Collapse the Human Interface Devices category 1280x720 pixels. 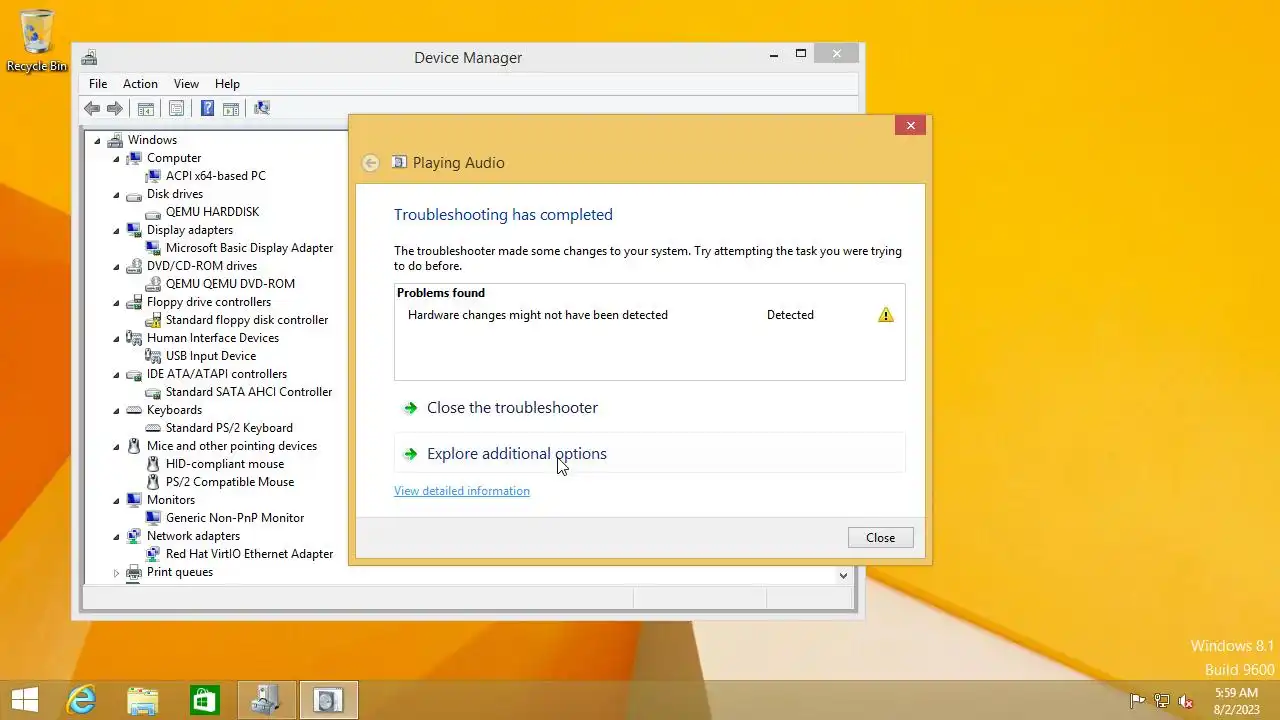click(x=116, y=339)
